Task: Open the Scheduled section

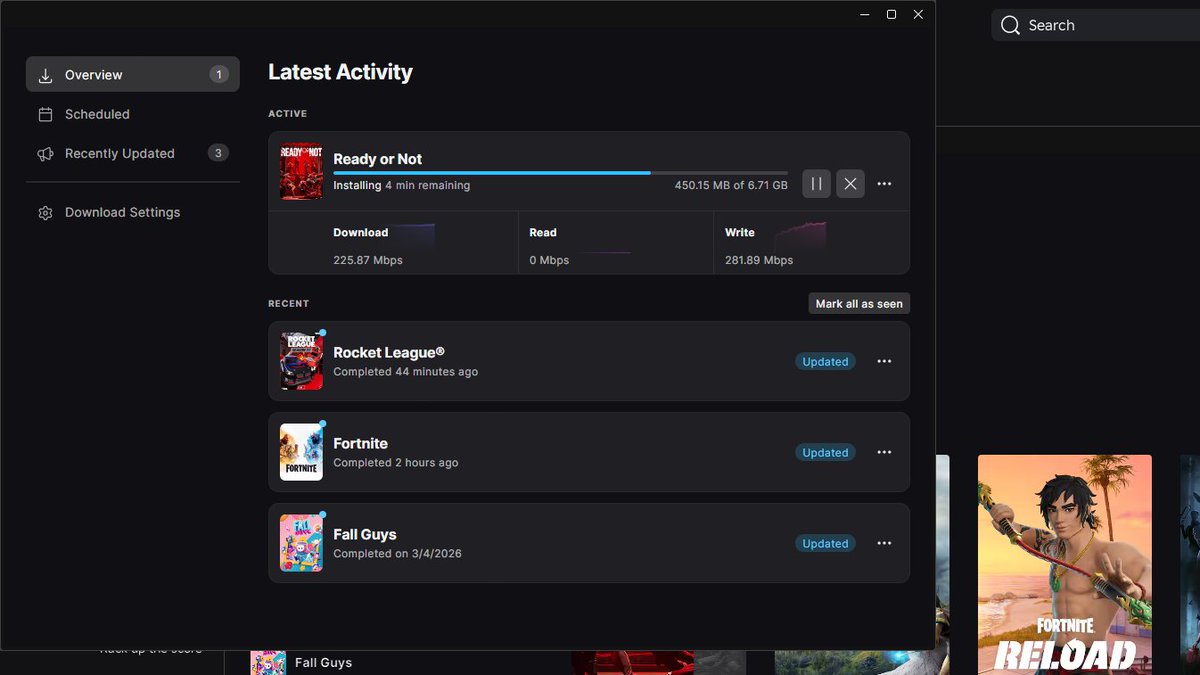Action: (133, 114)
